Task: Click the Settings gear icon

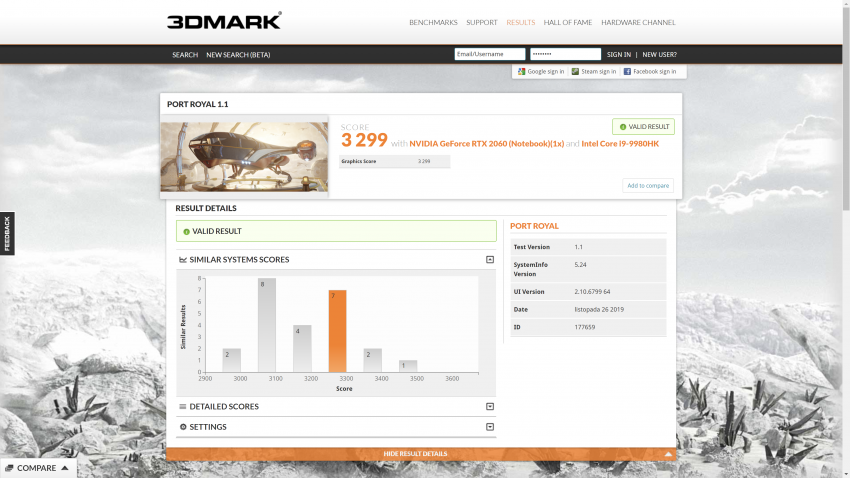Action: click(183, 427)
